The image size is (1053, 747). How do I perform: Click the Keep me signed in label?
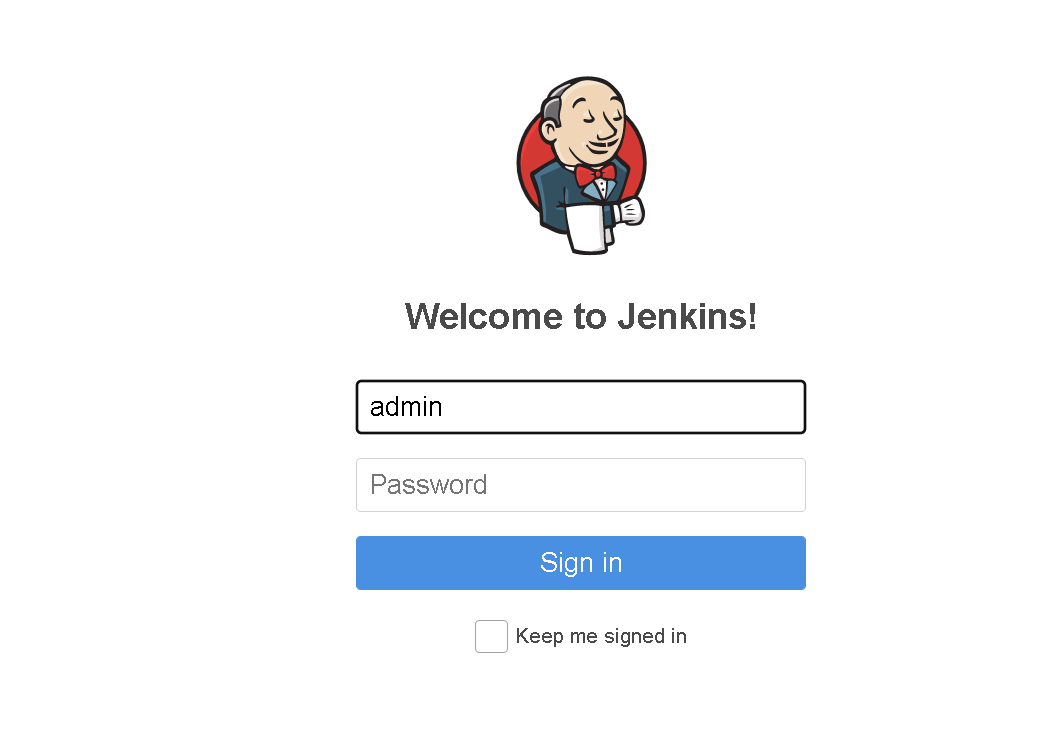coord(601,636)
